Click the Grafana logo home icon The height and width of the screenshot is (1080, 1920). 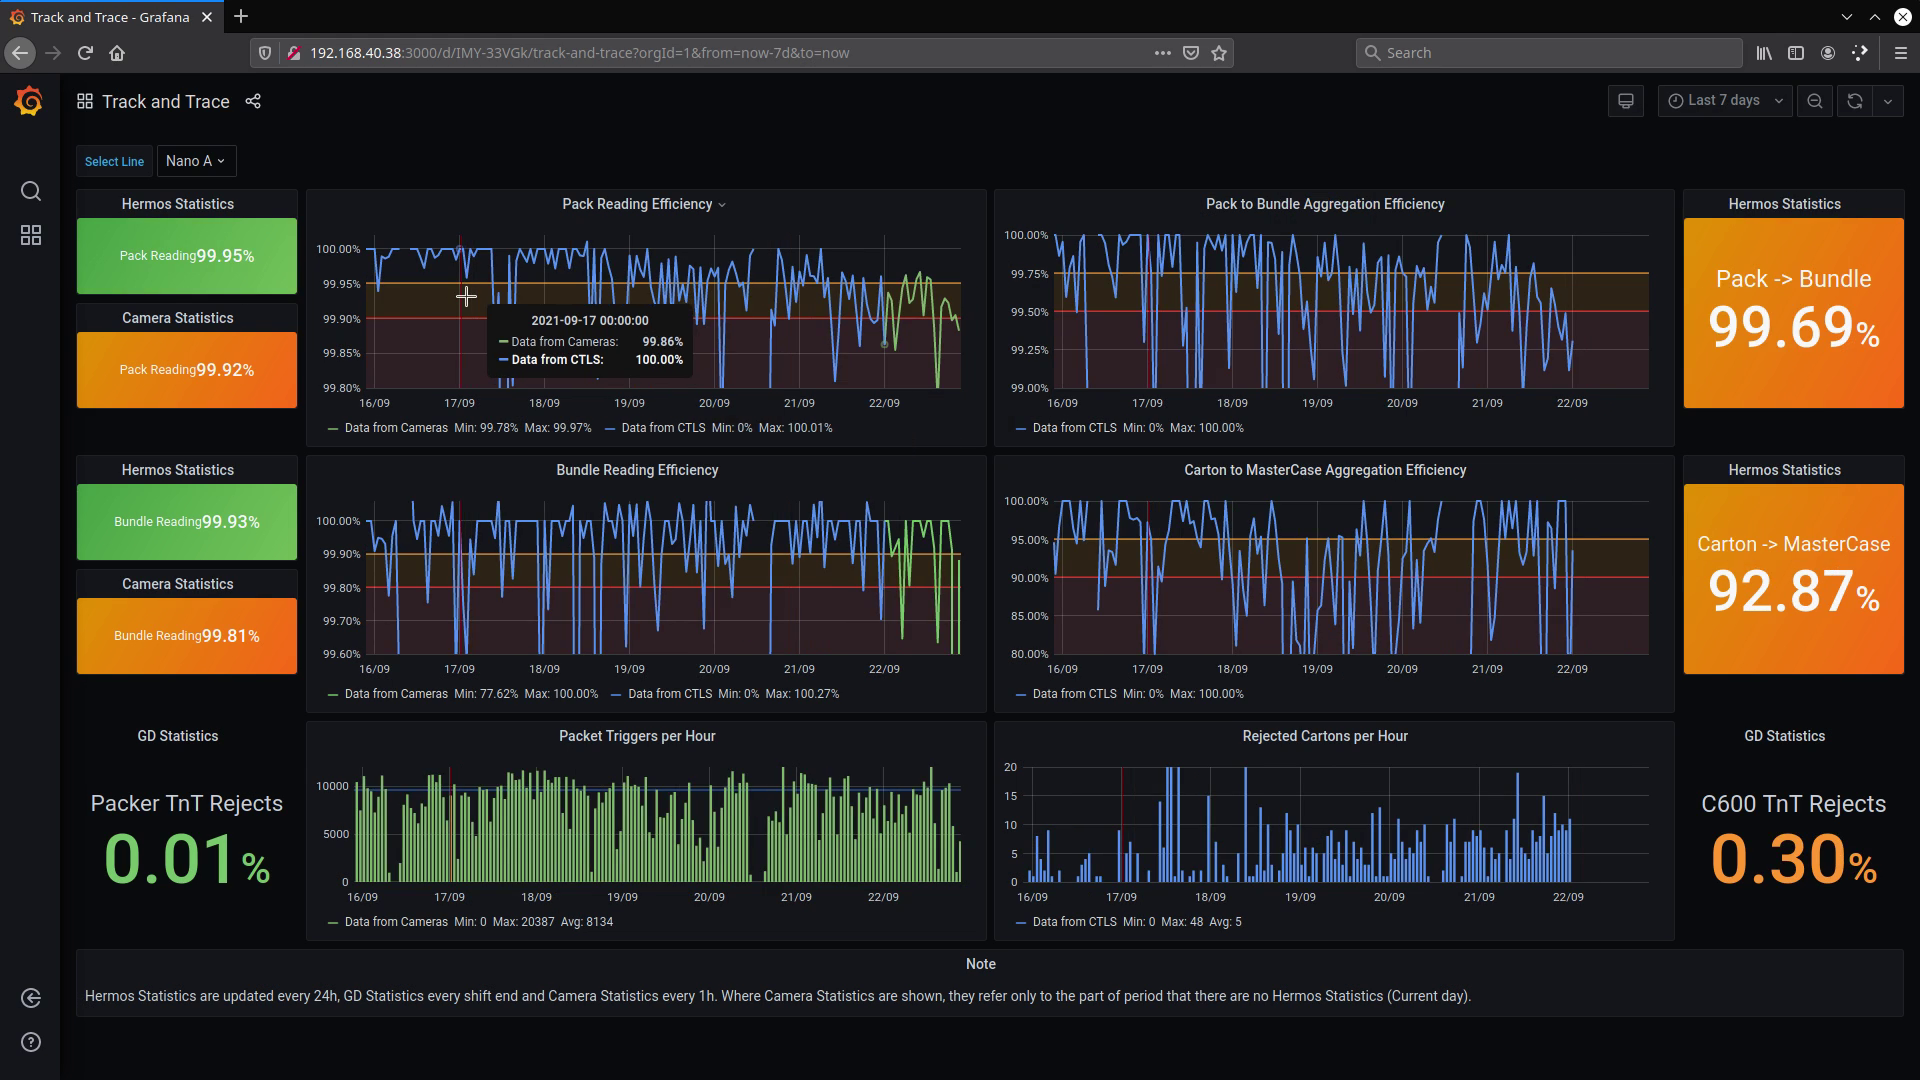point(29,101)
